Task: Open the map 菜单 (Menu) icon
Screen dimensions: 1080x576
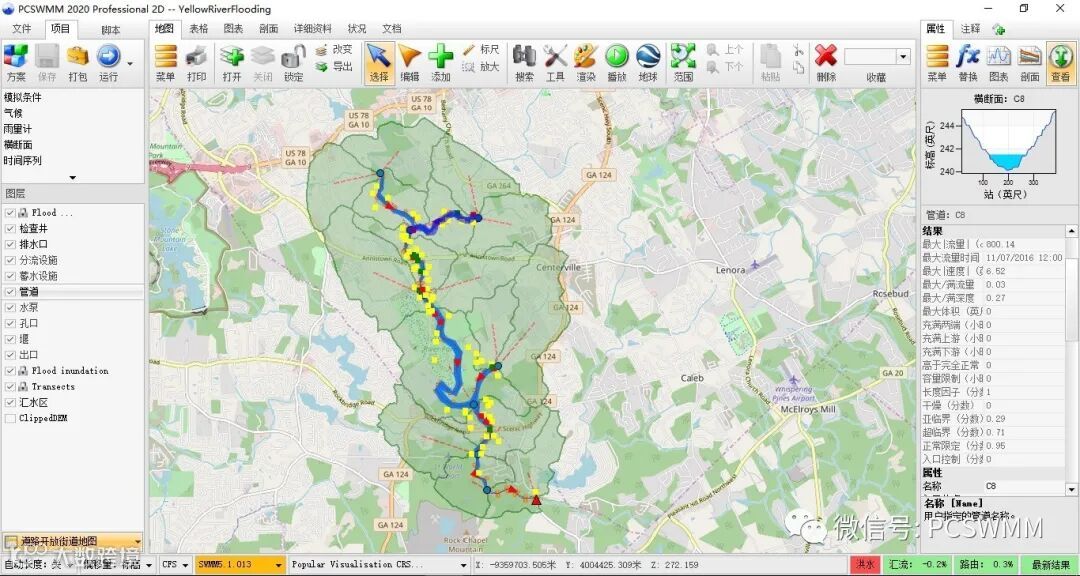Action: 165,63
